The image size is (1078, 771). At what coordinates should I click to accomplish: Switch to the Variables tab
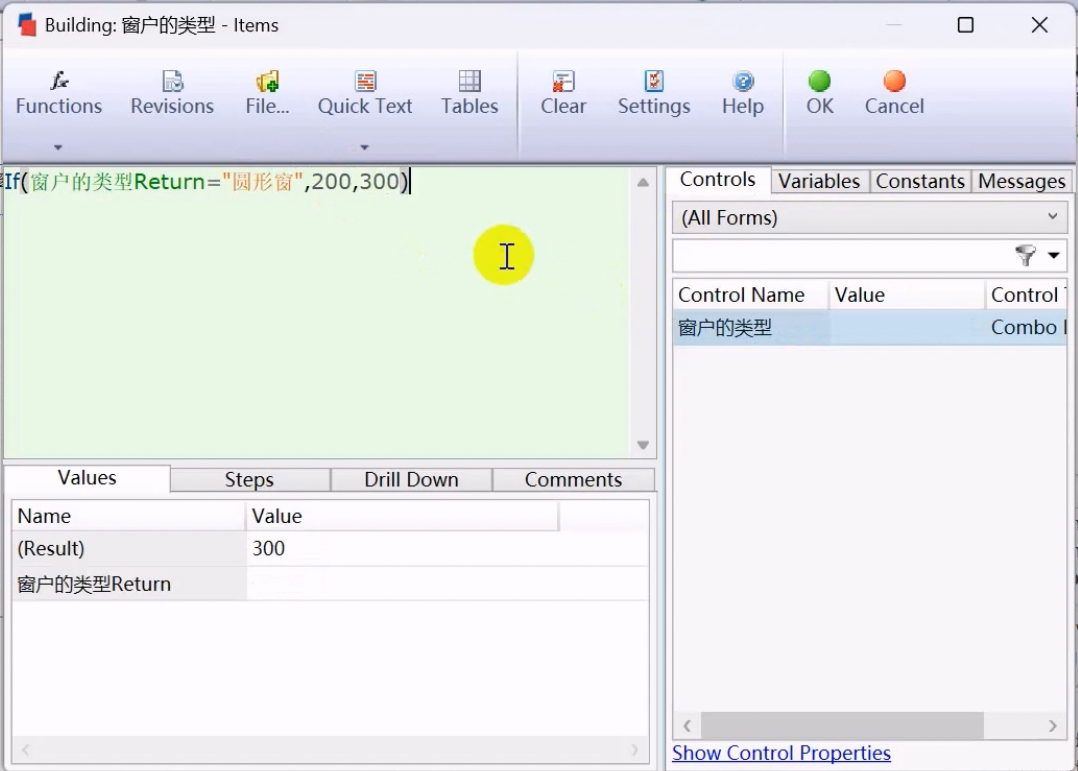(x=818, y=181)
